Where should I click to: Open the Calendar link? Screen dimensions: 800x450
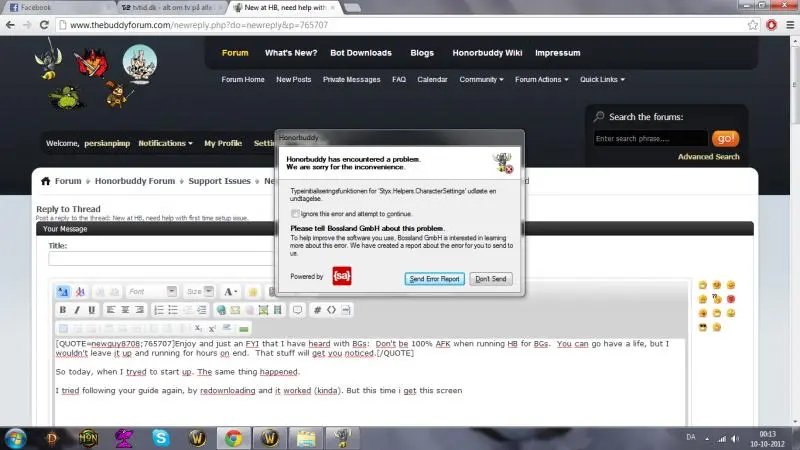[432, 80]
